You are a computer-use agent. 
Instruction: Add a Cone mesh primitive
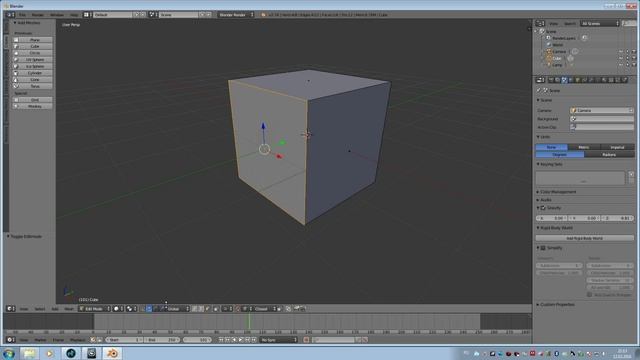click(x=32, y=80)
